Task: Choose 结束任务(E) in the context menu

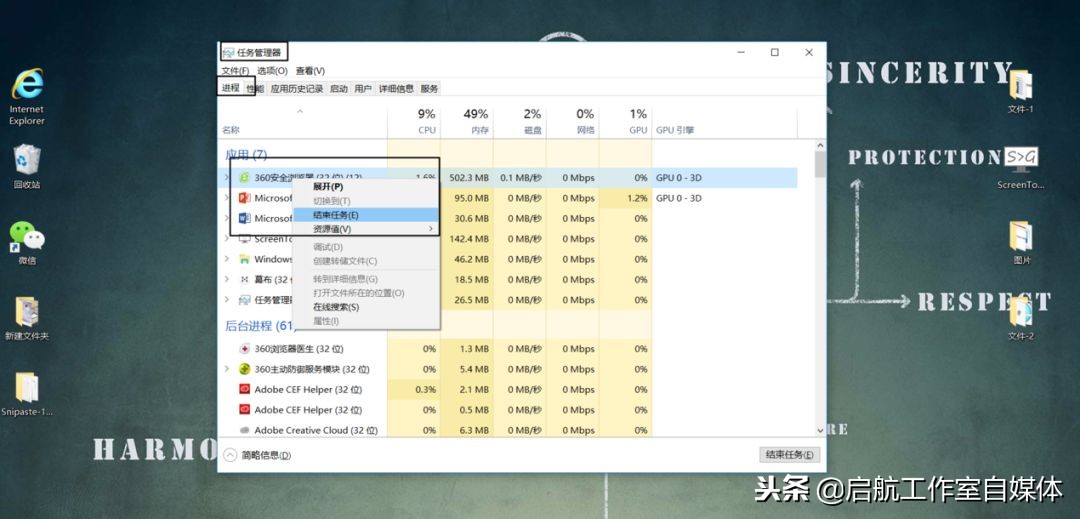Action: point(366,215)
